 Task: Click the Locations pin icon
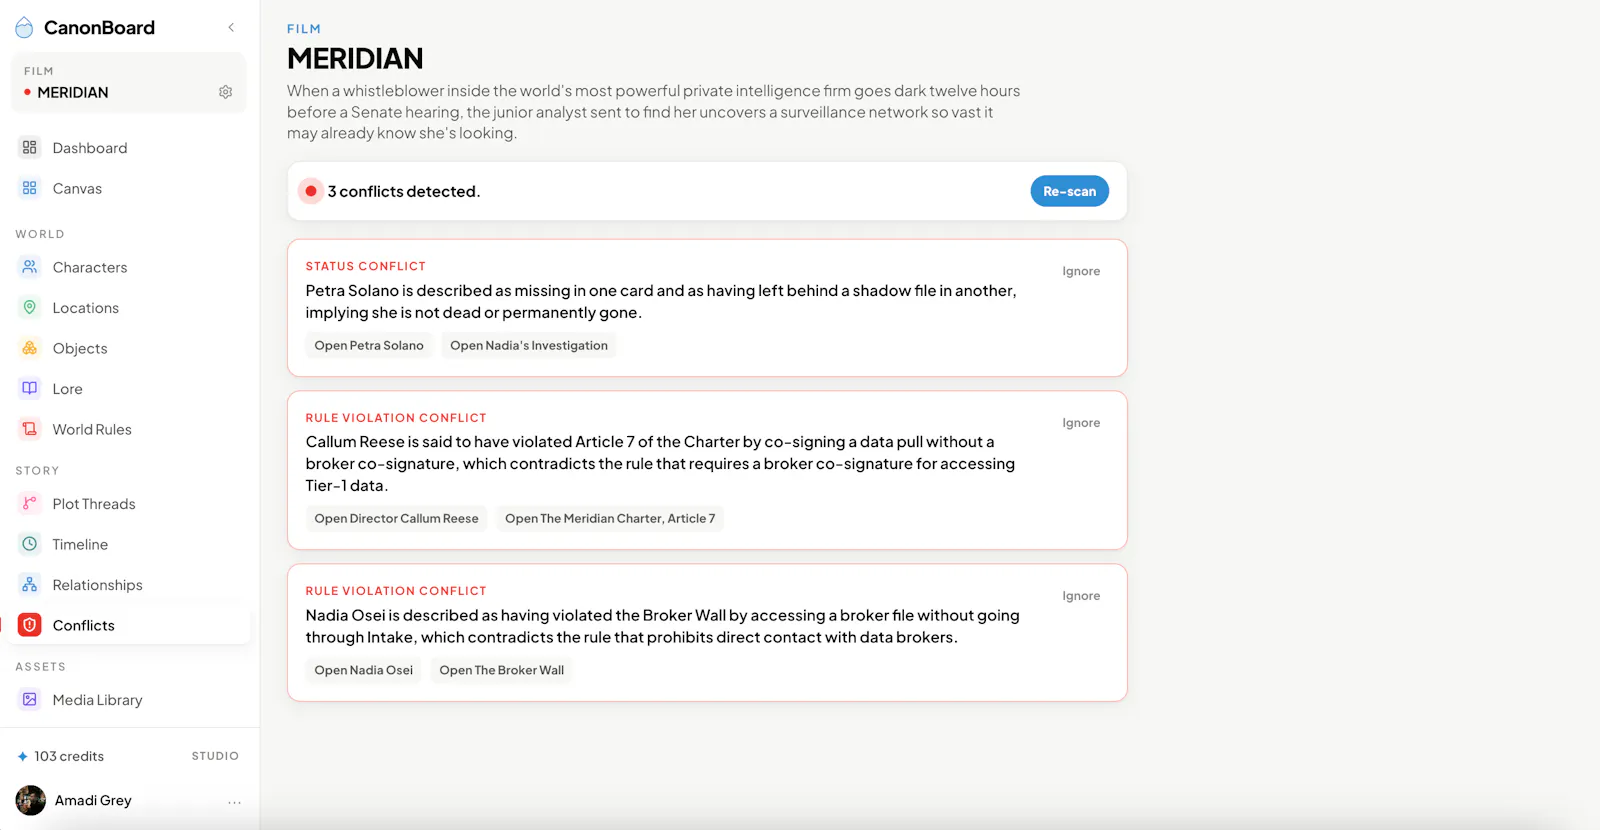[30, 308]
